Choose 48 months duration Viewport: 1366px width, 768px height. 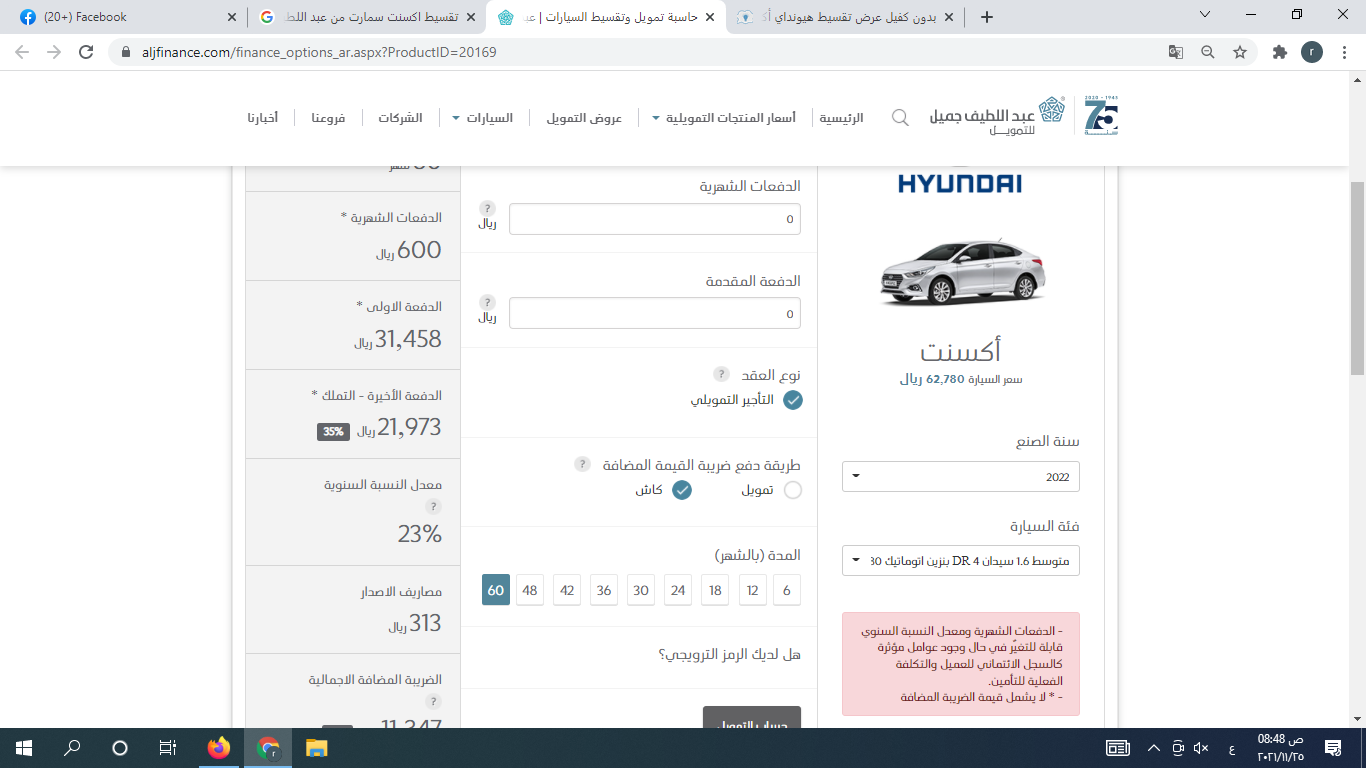530,590
